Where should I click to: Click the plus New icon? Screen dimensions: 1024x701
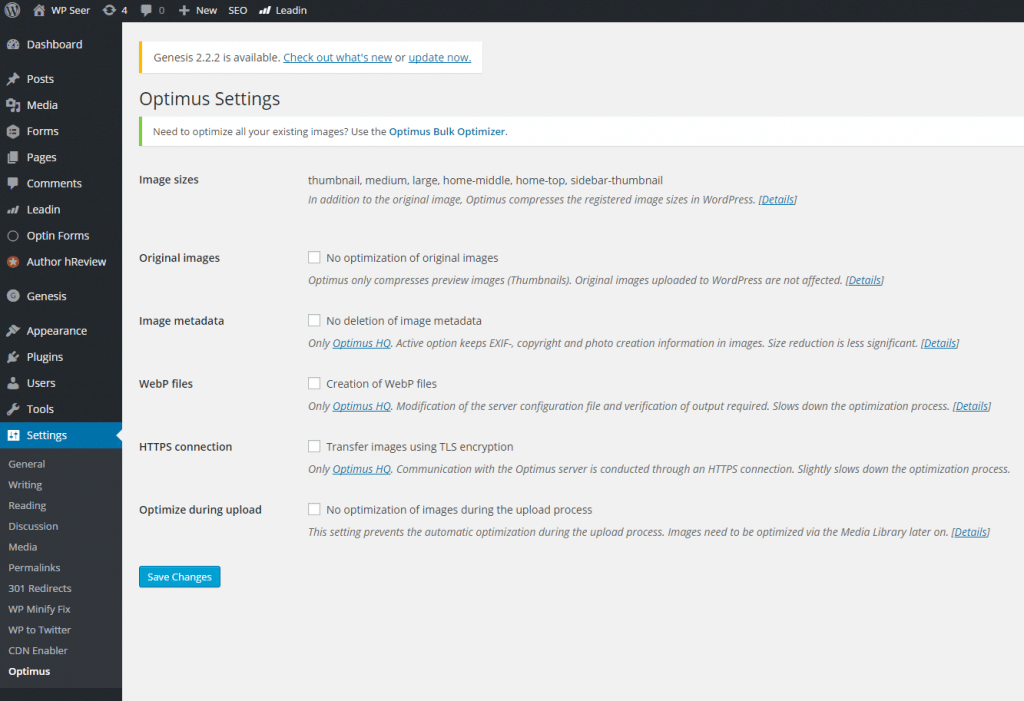[x=184, y=10]
